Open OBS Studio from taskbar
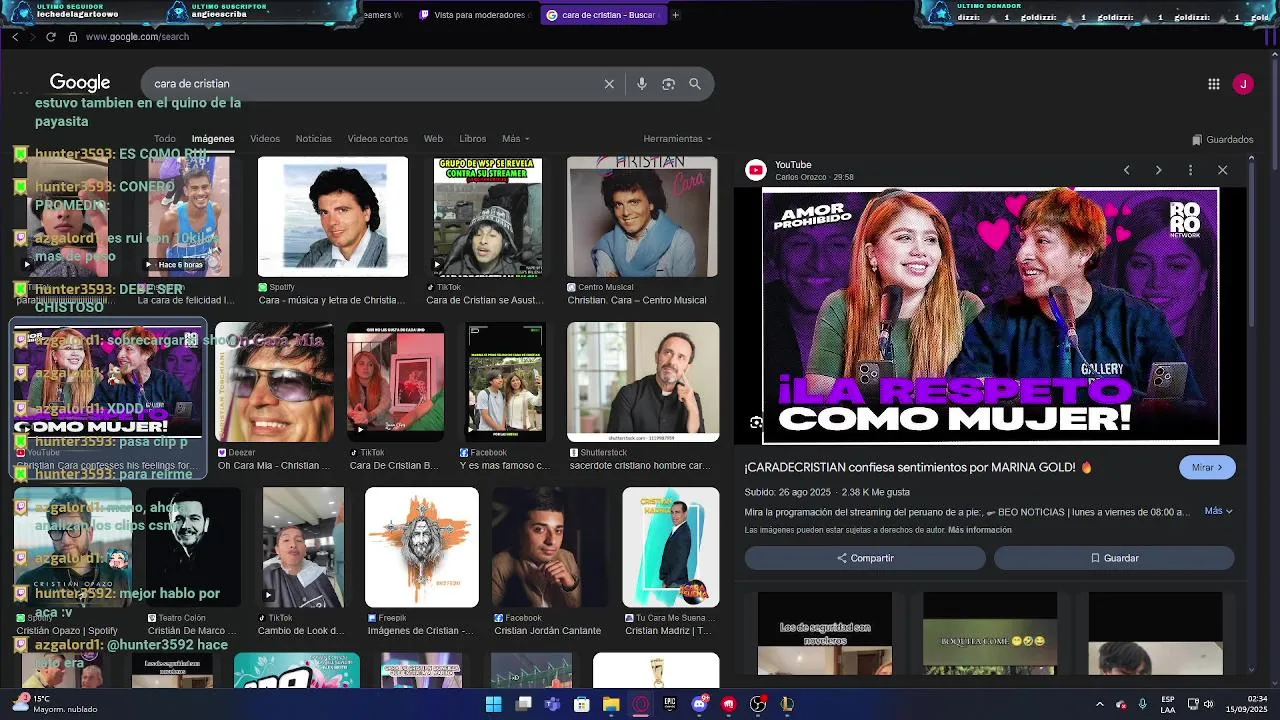Screen dimensions: 1280x720 click(758, 704)
